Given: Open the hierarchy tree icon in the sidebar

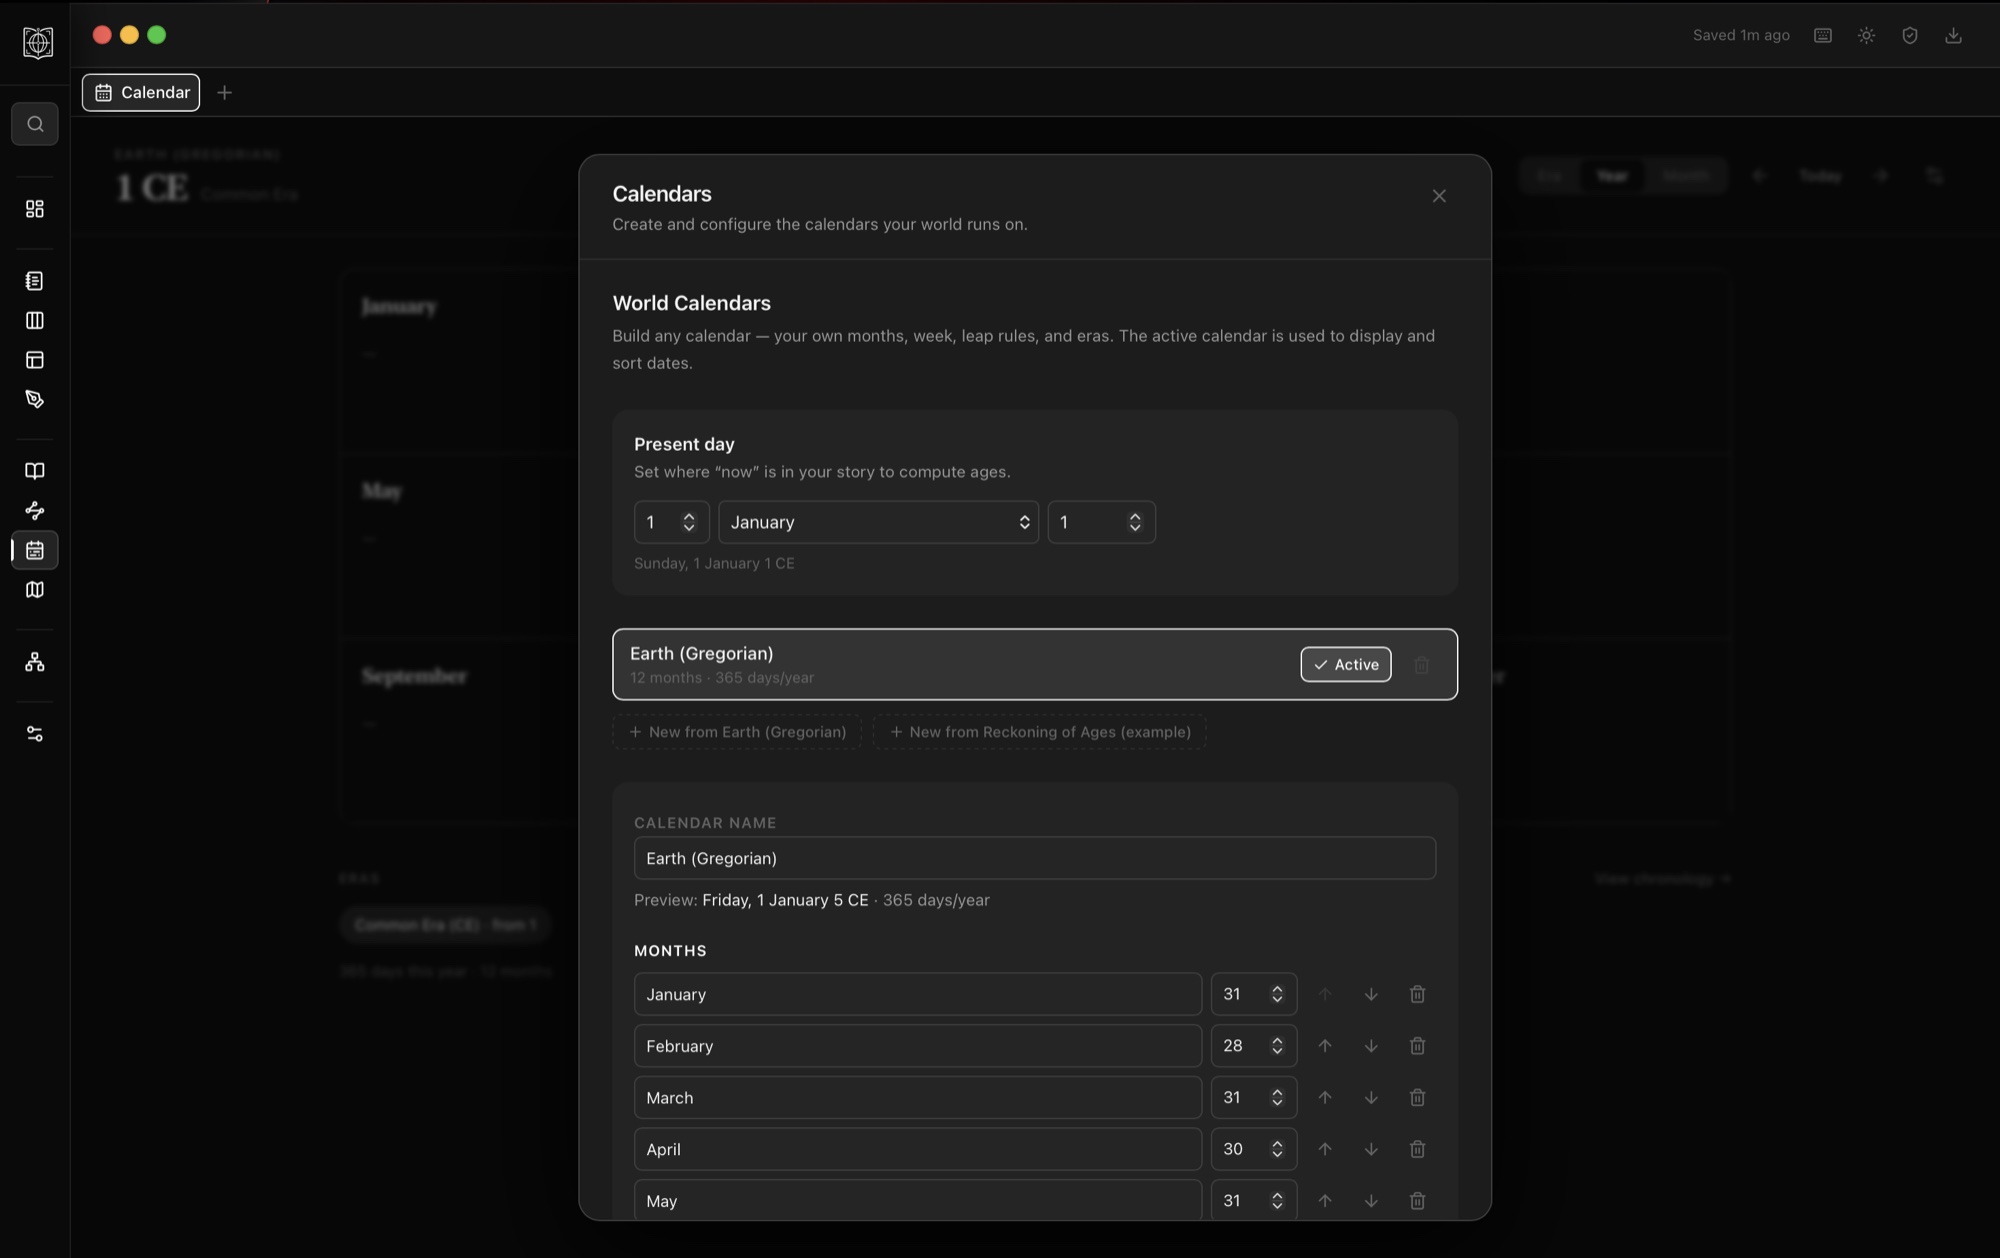Looking at the screenshot, I should click(35, 662).
